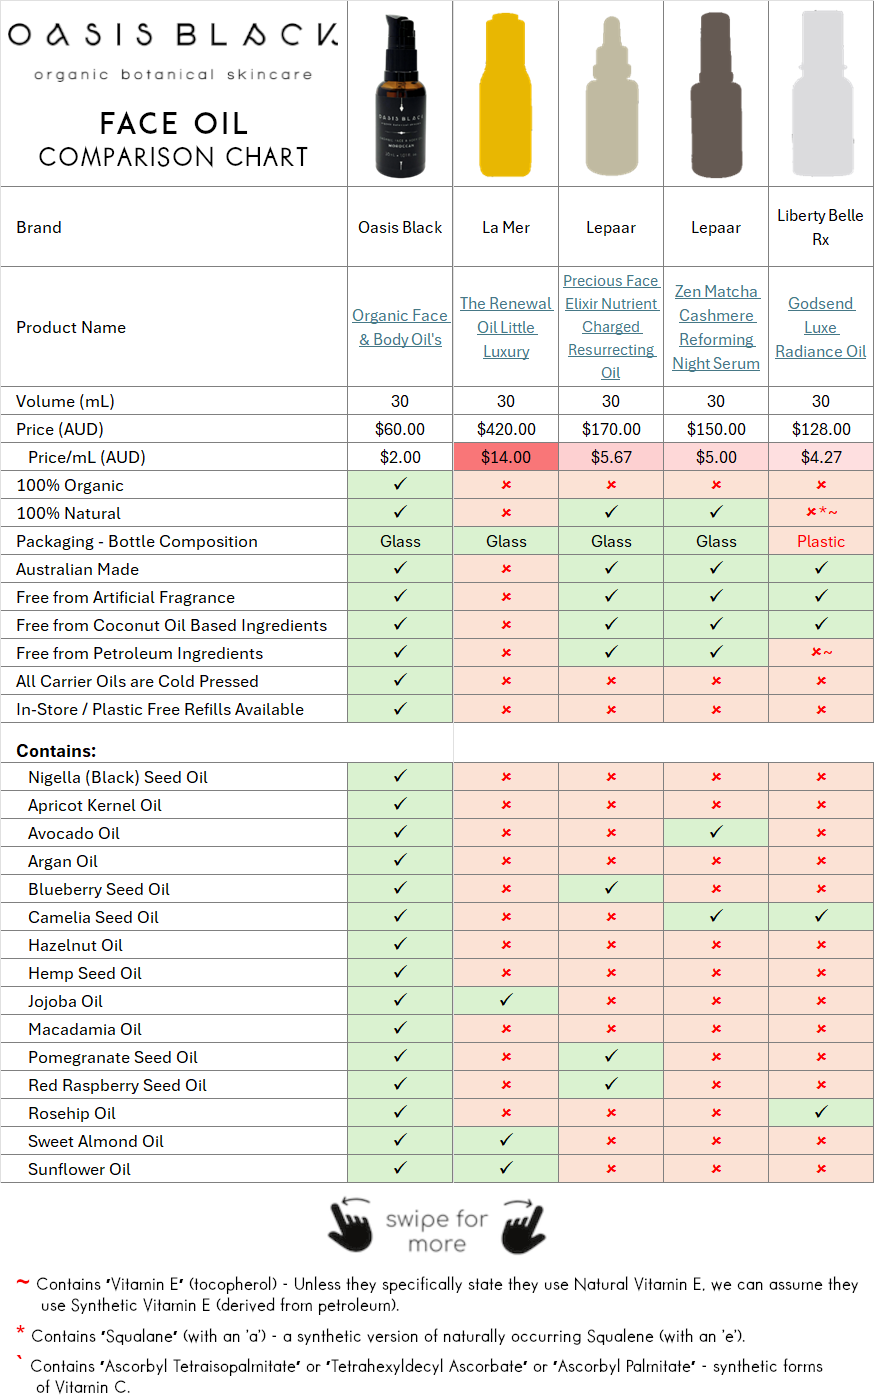Viewport: 874px width, 1400px height.
Task: Click the yellow La Mer bottle silhouette
Action: pyautogui.click(x=505, y=97)
